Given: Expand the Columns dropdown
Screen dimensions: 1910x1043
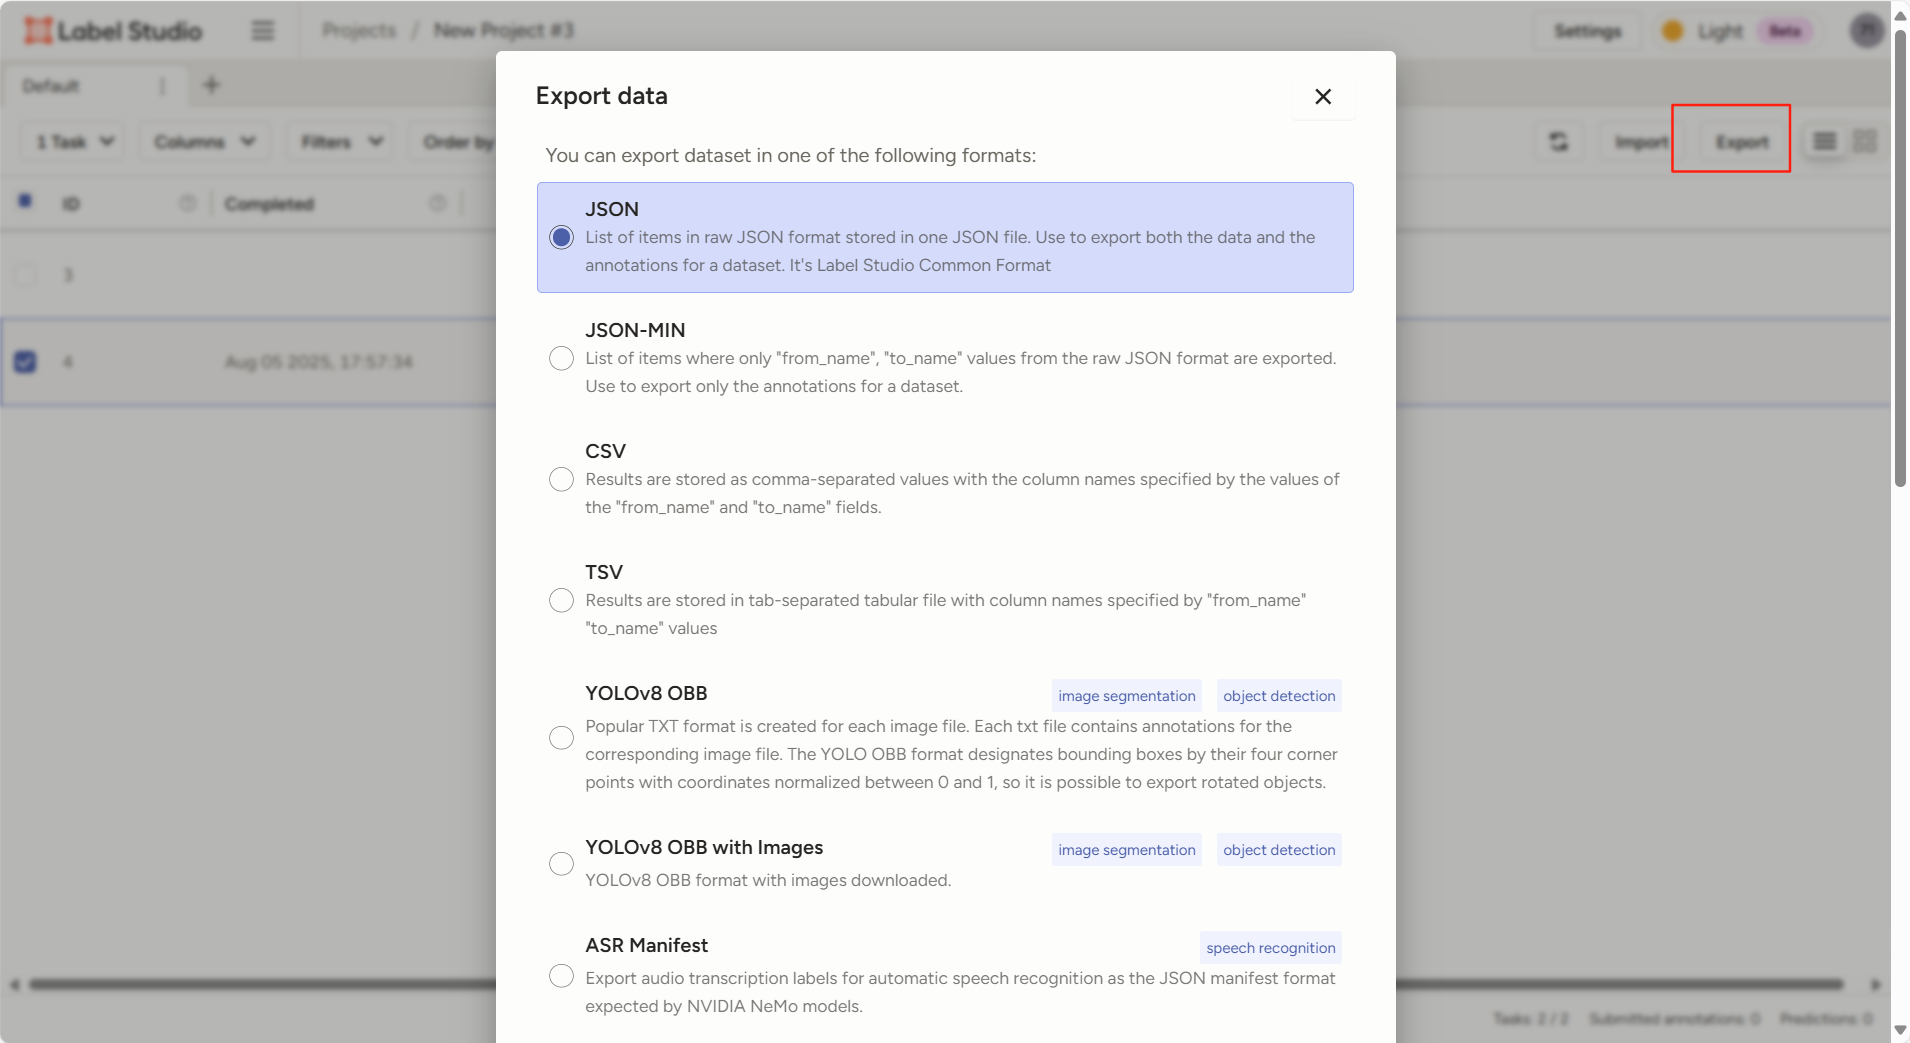Looking at the screenshot, I should (205, 142).
